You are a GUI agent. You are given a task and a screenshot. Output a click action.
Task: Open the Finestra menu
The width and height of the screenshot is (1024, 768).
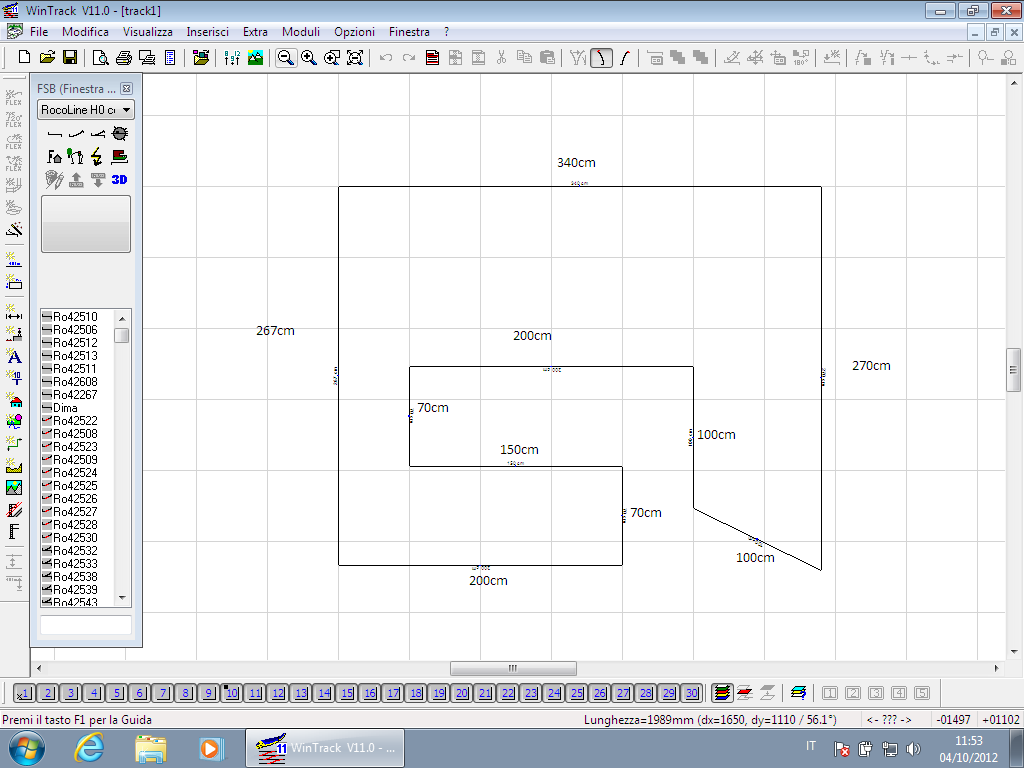point(409,31)
